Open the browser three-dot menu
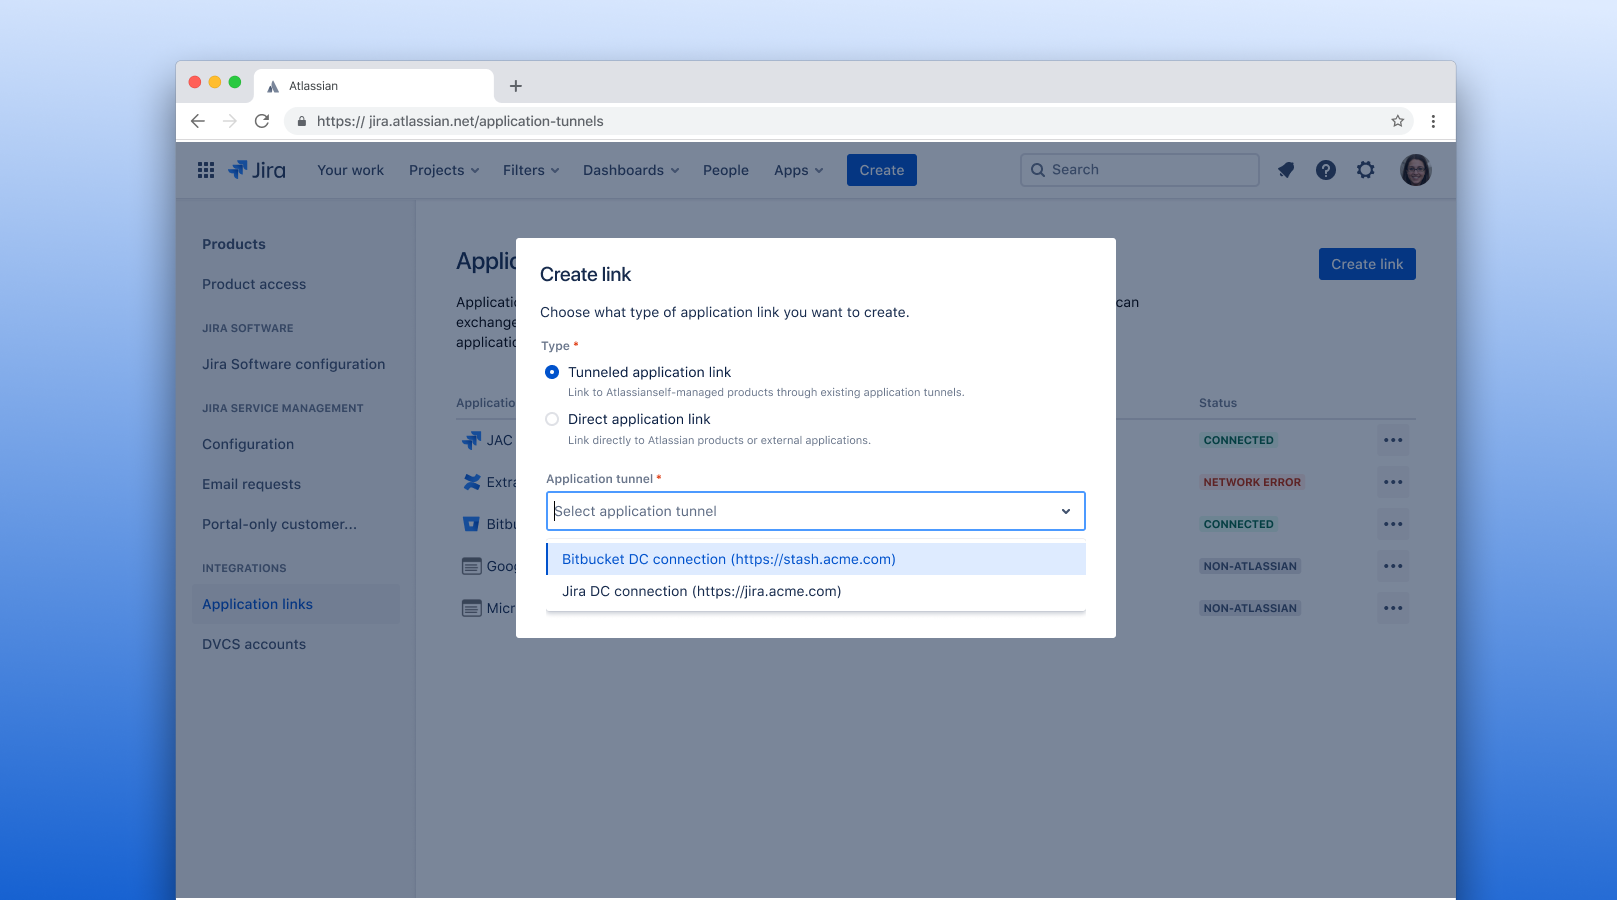The image size is (1617, 900). [x=1433, y=121]
